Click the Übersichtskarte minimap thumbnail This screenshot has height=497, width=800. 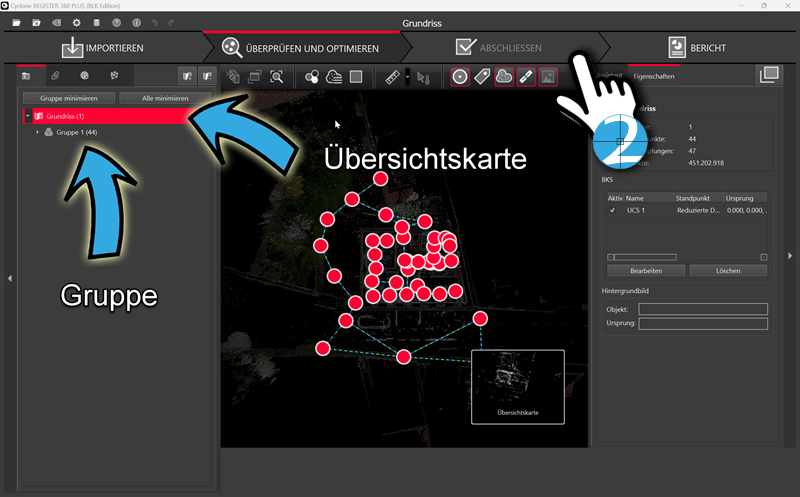pyautogui.click(x=518, y=387)
